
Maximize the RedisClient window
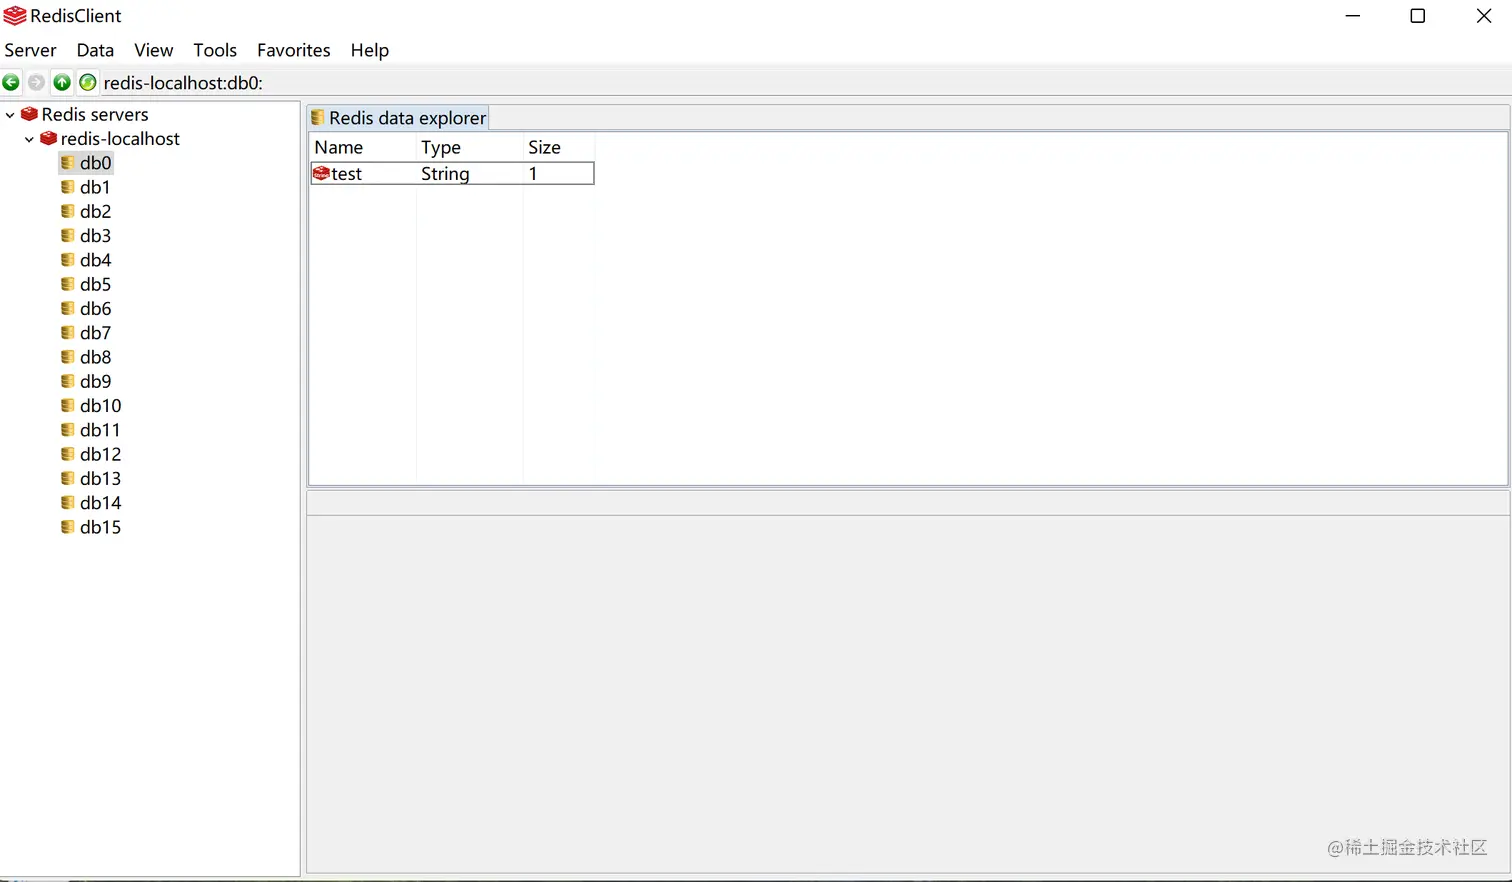1418,16
